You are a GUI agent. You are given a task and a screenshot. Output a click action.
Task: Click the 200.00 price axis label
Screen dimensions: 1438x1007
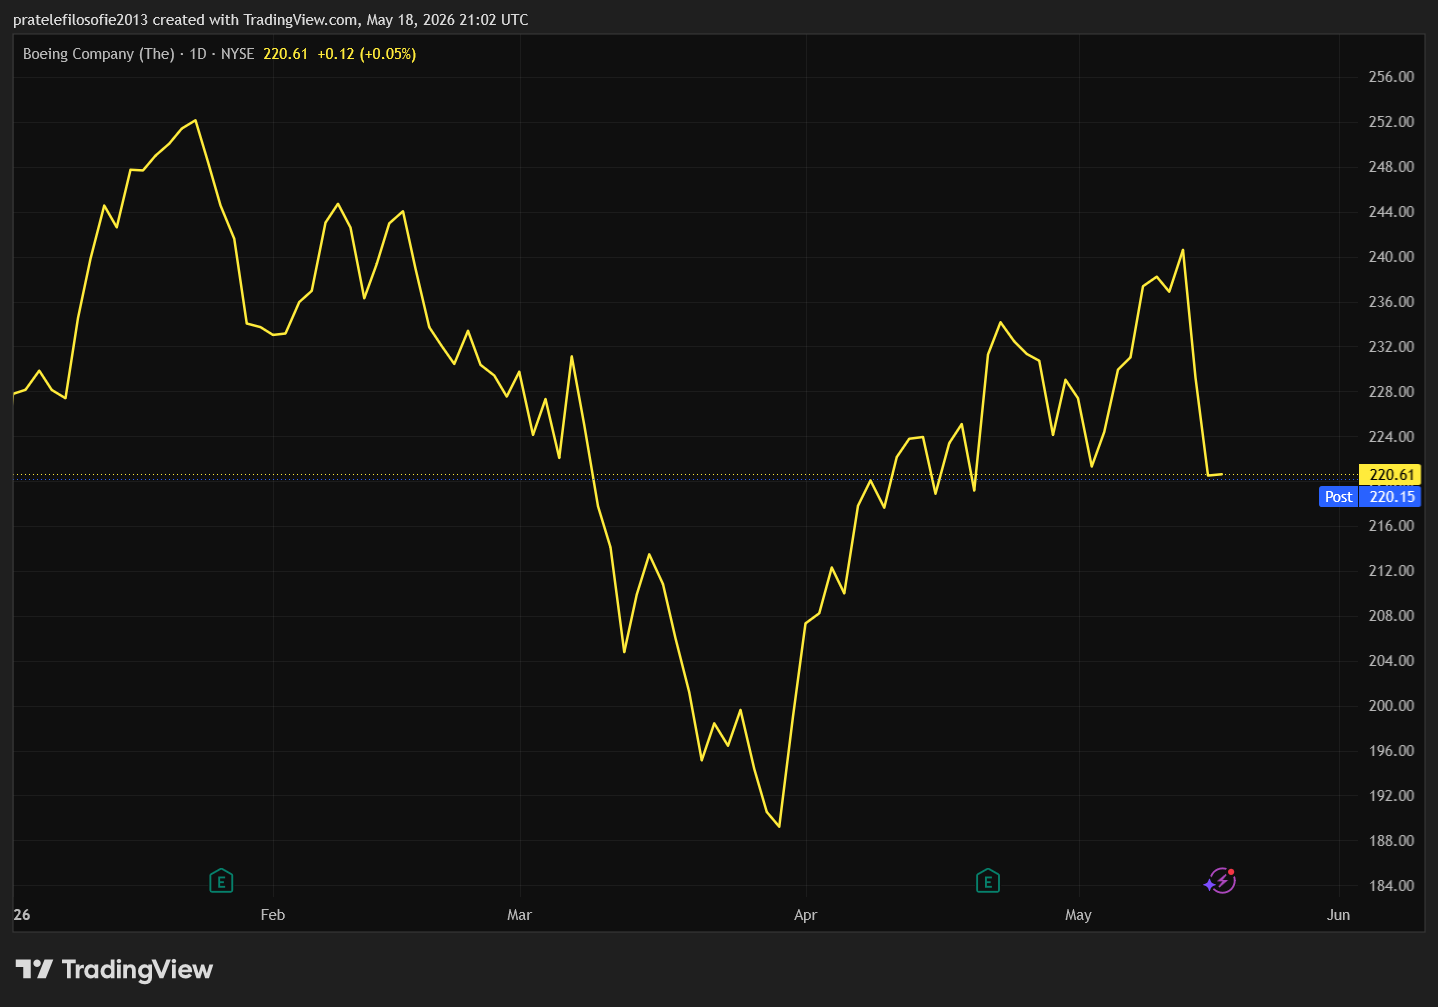coord(1391,706)
